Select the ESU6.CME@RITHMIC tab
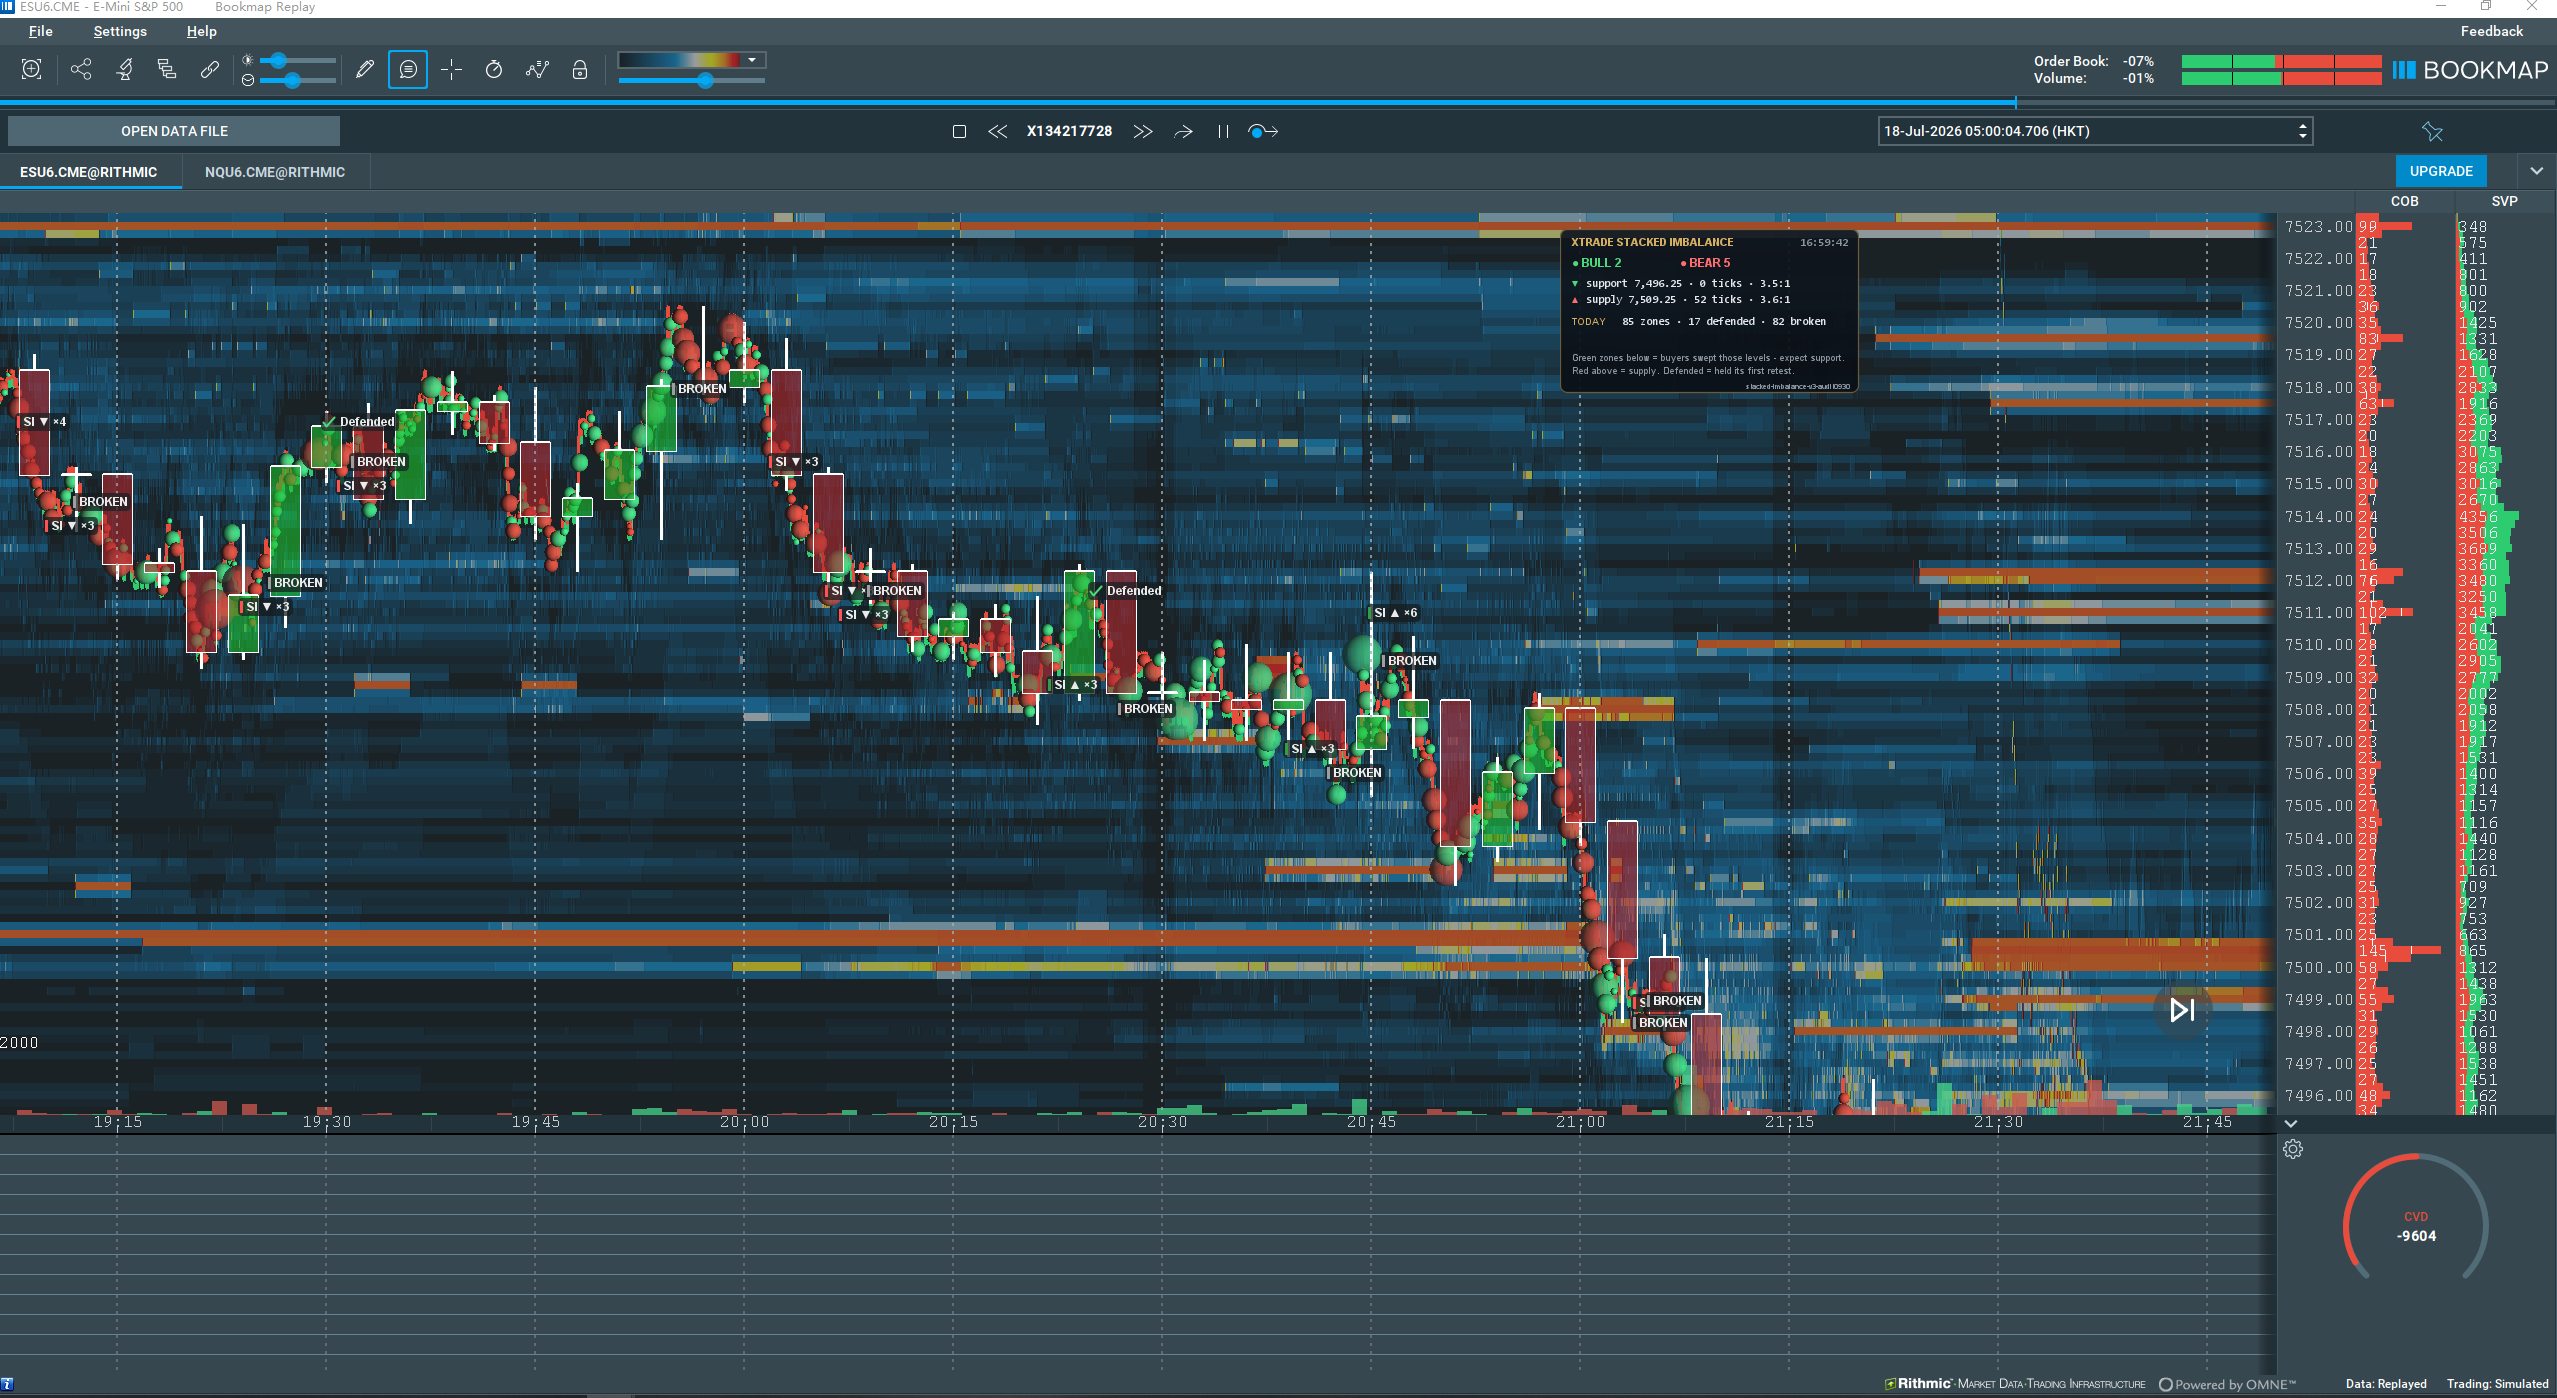The width and height of the screenshot is (2557, 1398). (x=89, y=172)
